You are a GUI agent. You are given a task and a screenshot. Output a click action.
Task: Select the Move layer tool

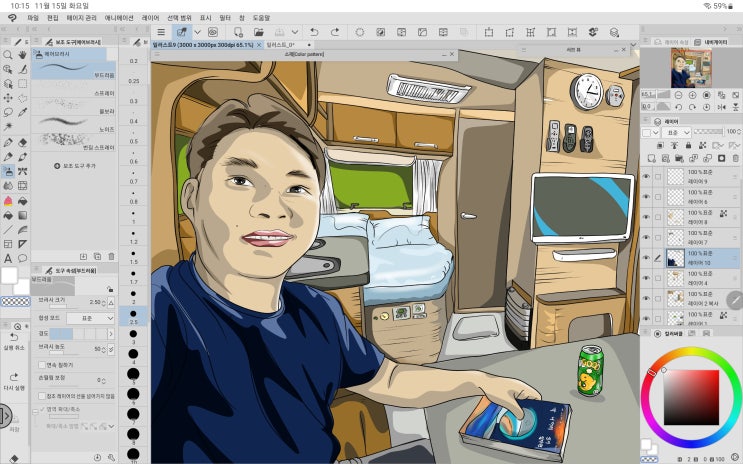(x=8, y=98)
